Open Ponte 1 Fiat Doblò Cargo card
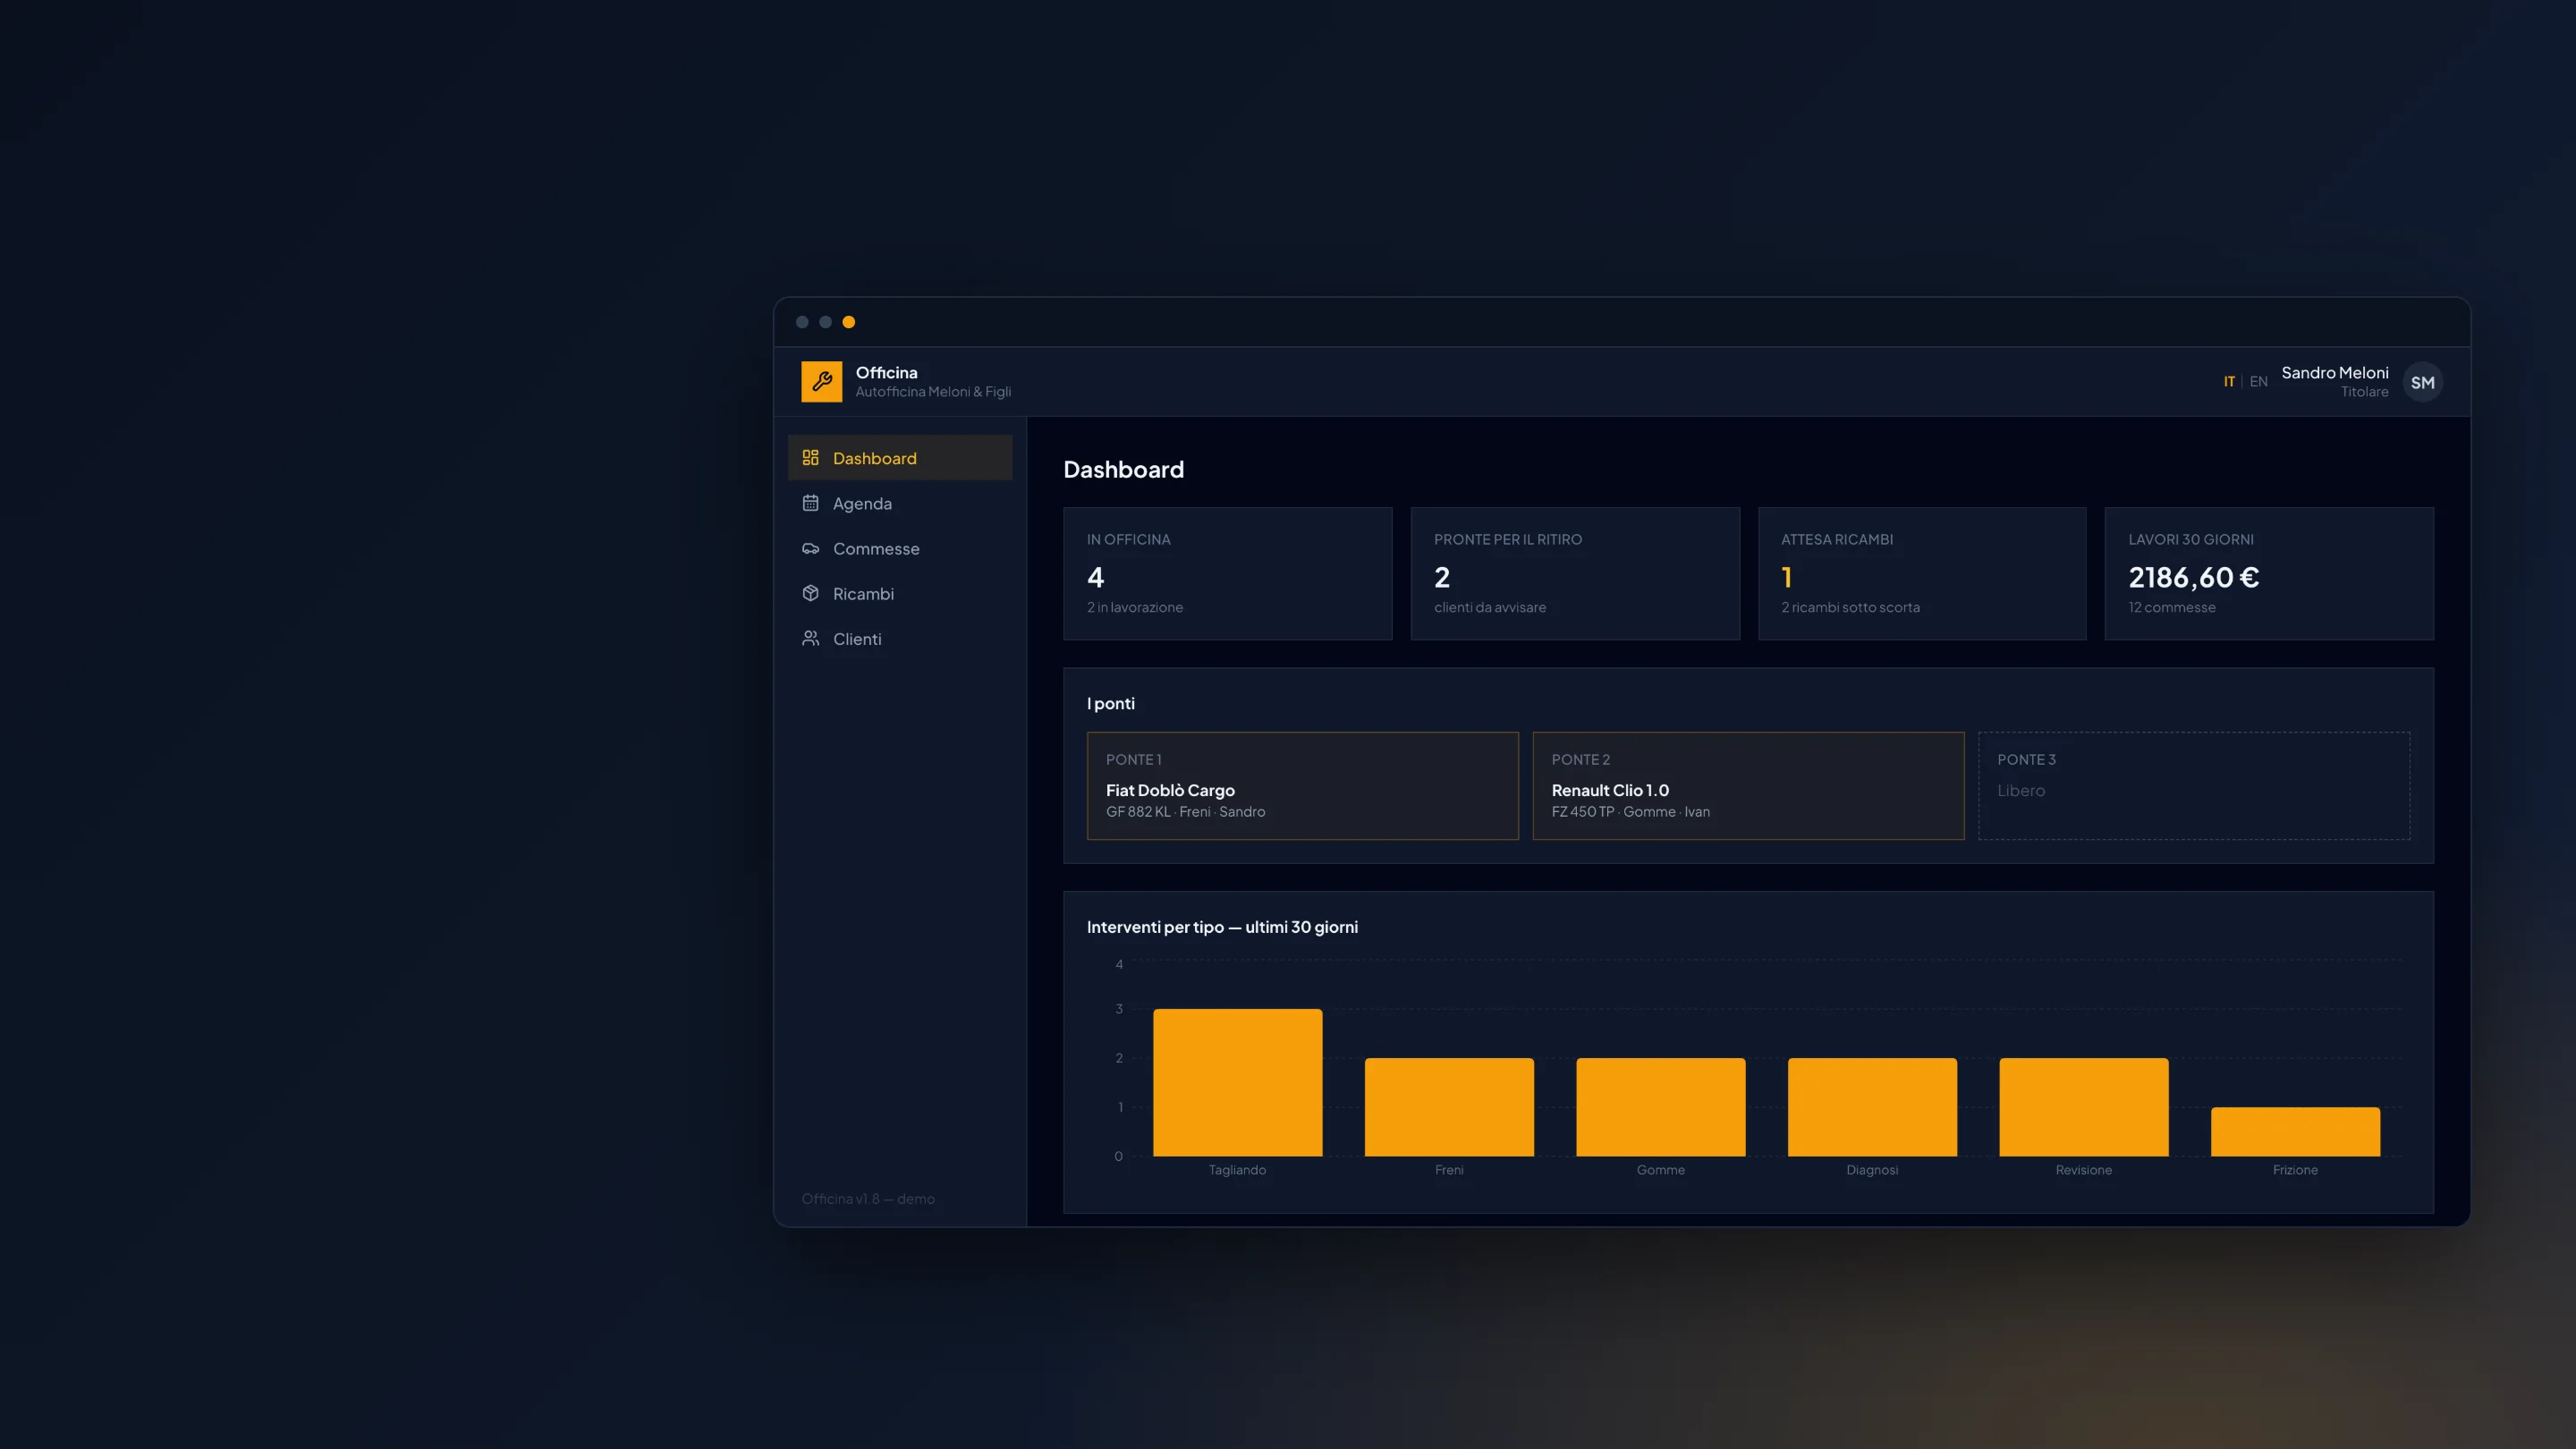This screenshot has height=1449, width=2576. point(1303,786)
